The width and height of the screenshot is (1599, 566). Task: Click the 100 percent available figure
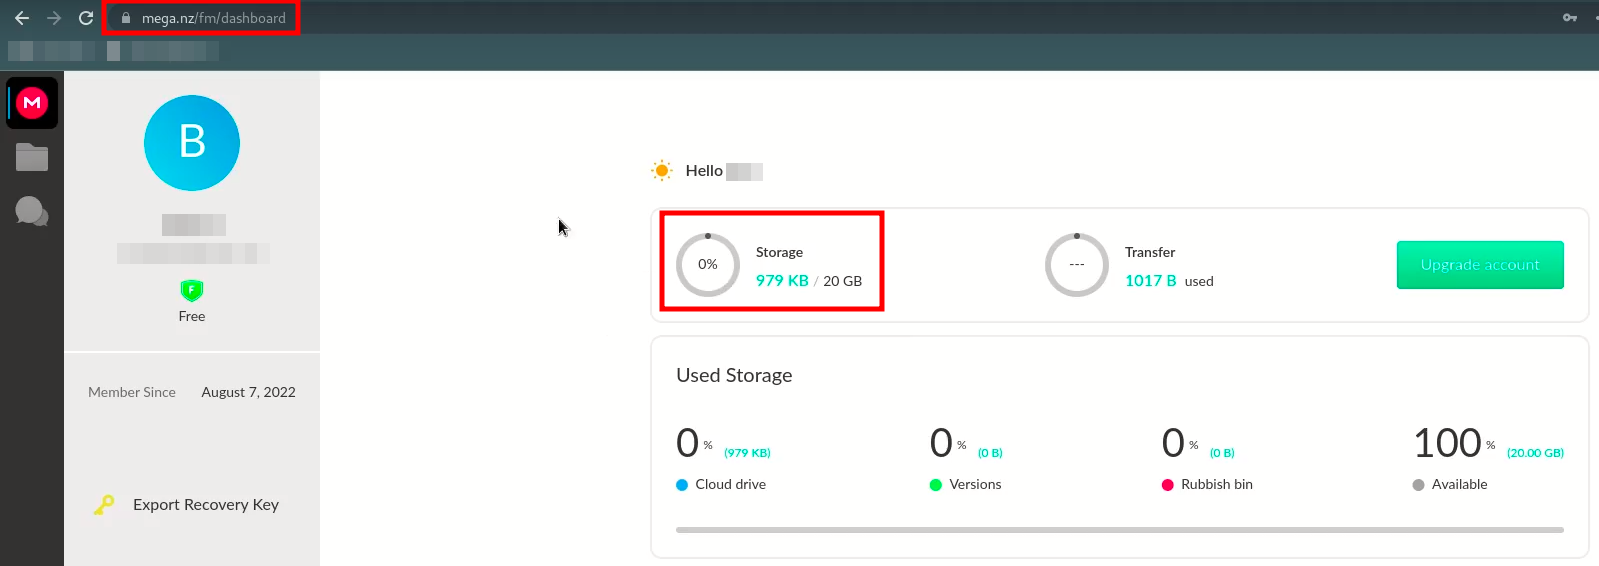(x=1447, y=442)
